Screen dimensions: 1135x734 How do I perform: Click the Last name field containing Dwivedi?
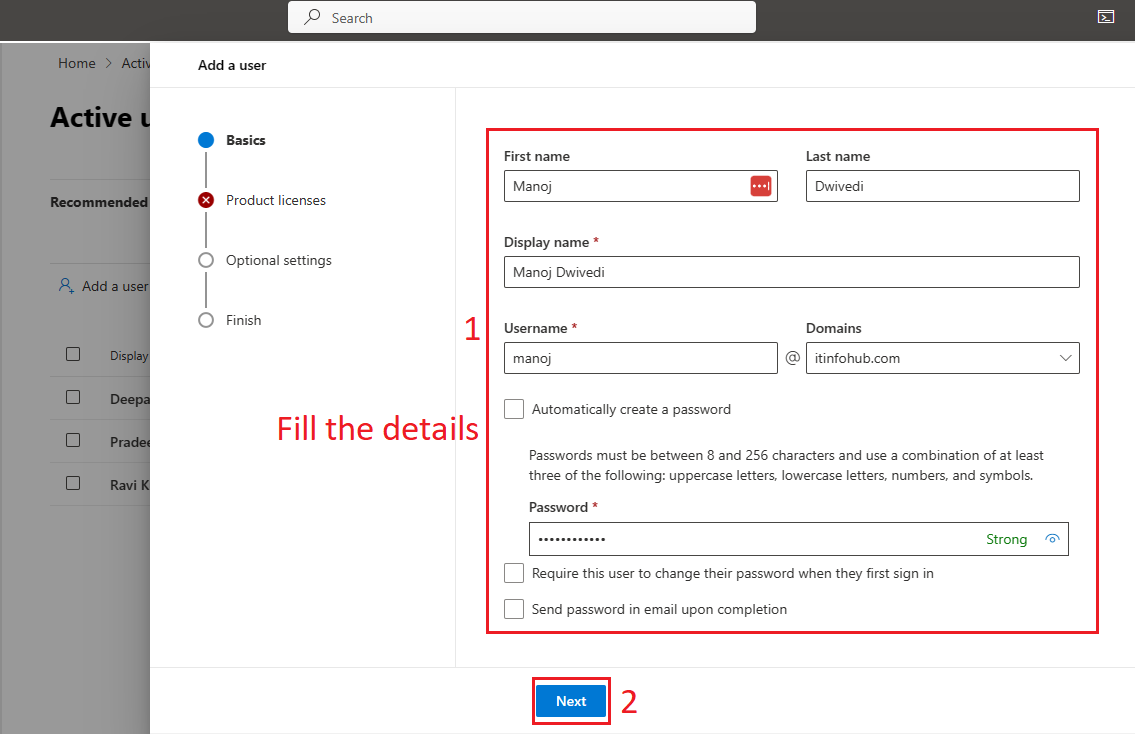942,186
